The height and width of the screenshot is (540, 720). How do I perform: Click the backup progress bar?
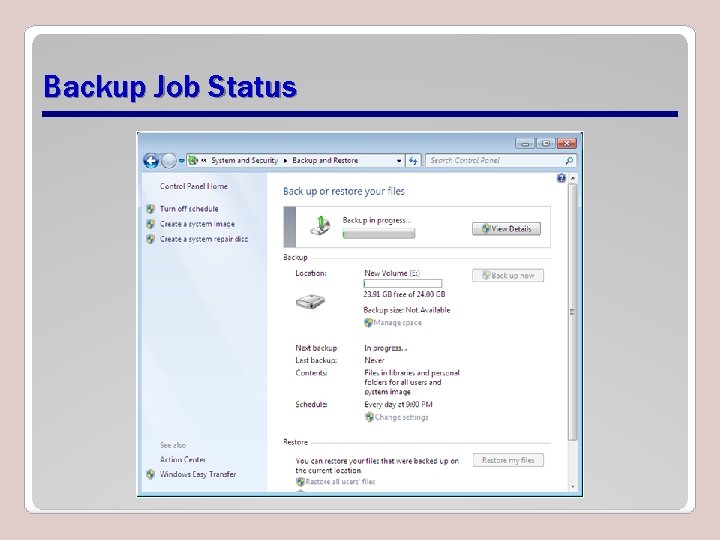coord(379,234)
